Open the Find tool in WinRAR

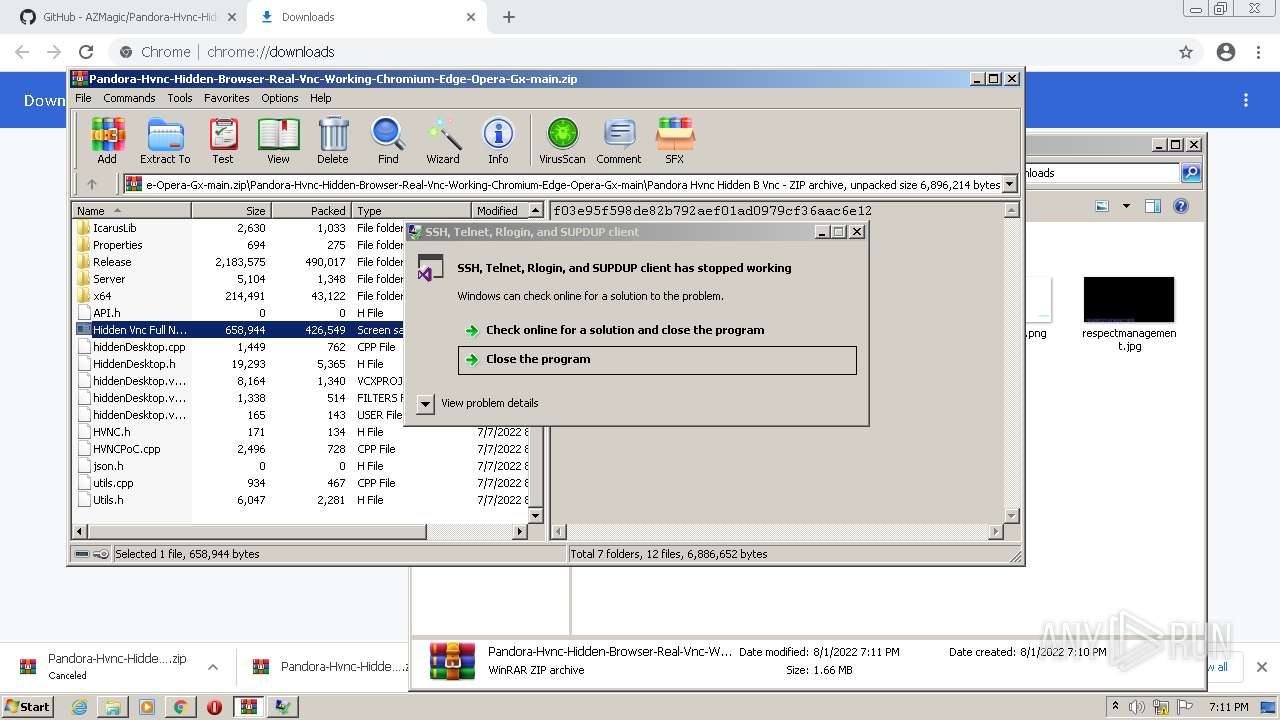[388, 140]
